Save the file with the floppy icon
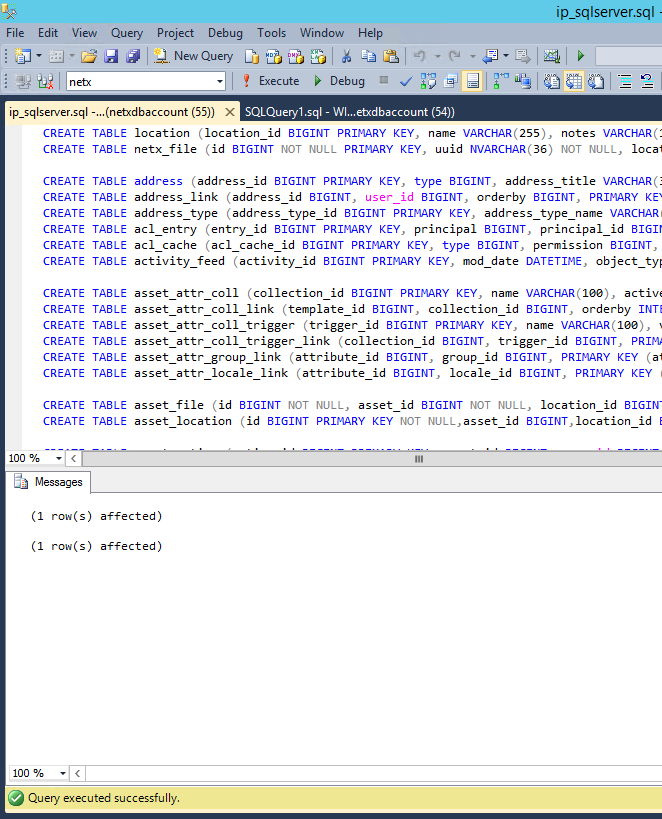Image resolution: width=662 pixels, height=819 pixels. tap(110, 56)
